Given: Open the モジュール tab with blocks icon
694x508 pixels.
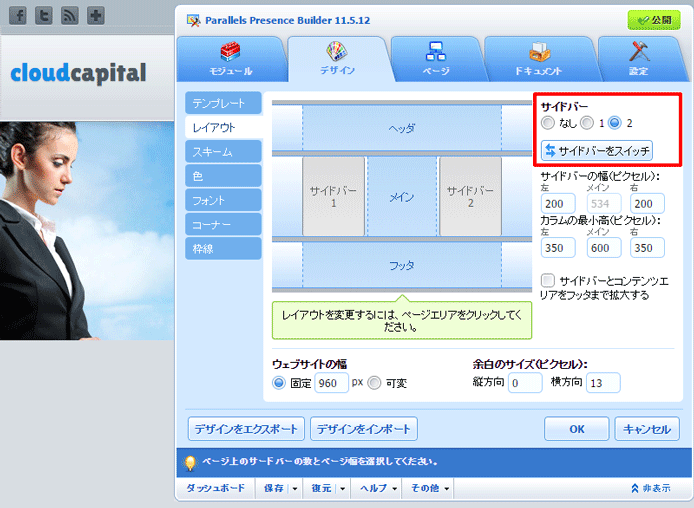Looking at the screenshot, I should (229, 59).
